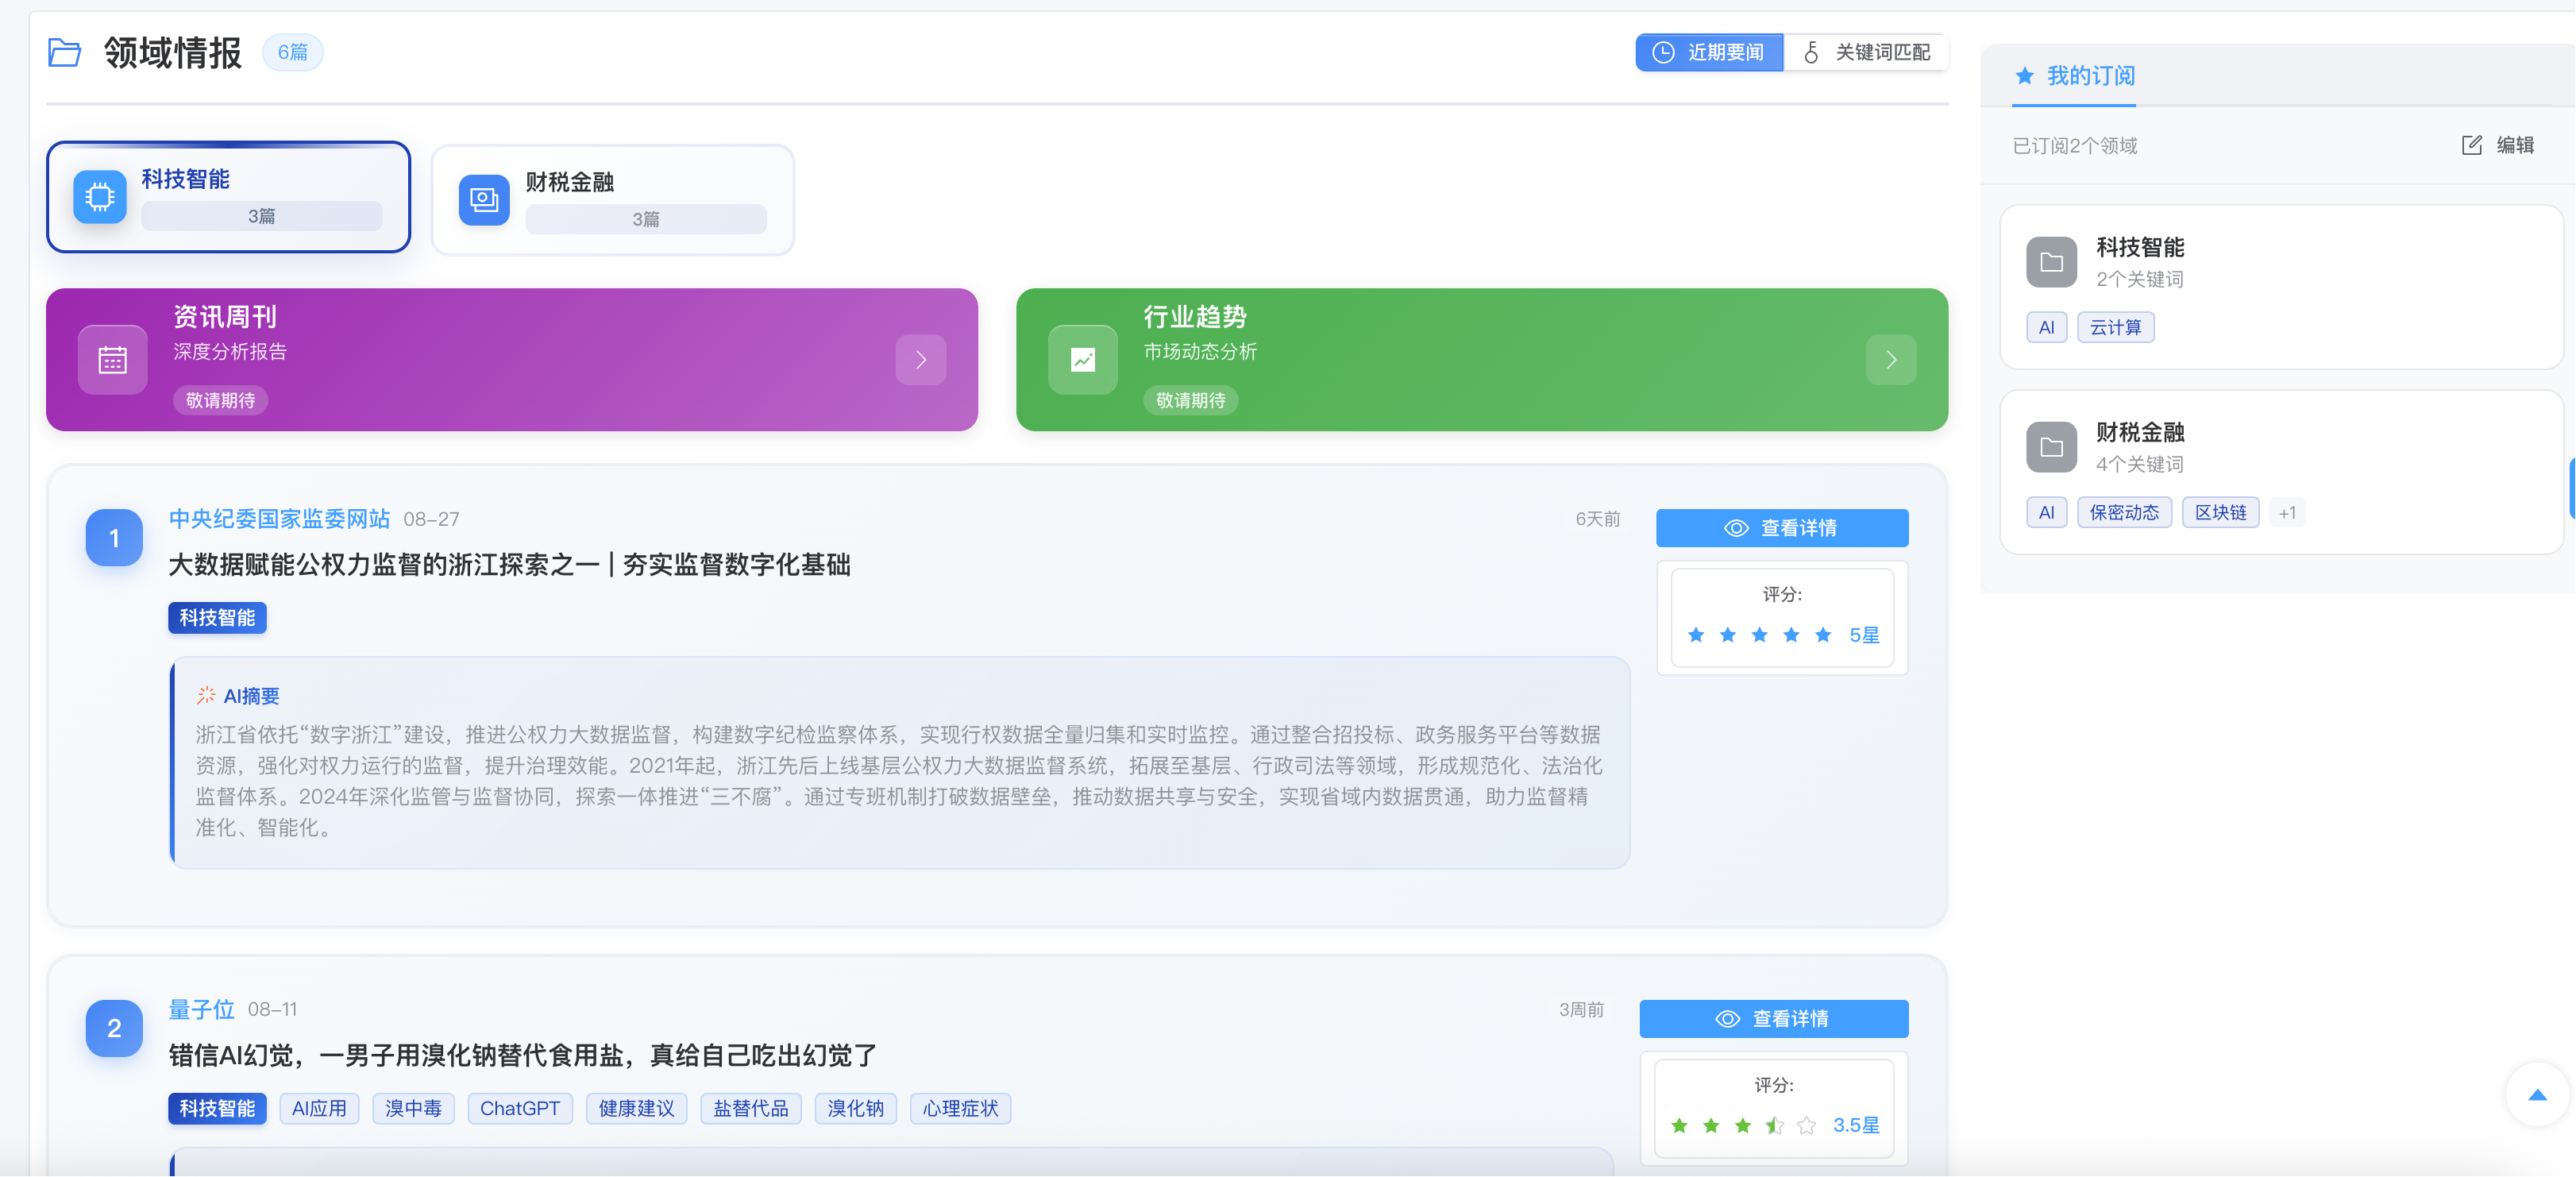
Task: Click 查看详情 for article 1
Action: pyautogui.click(x=1782, y=528)
